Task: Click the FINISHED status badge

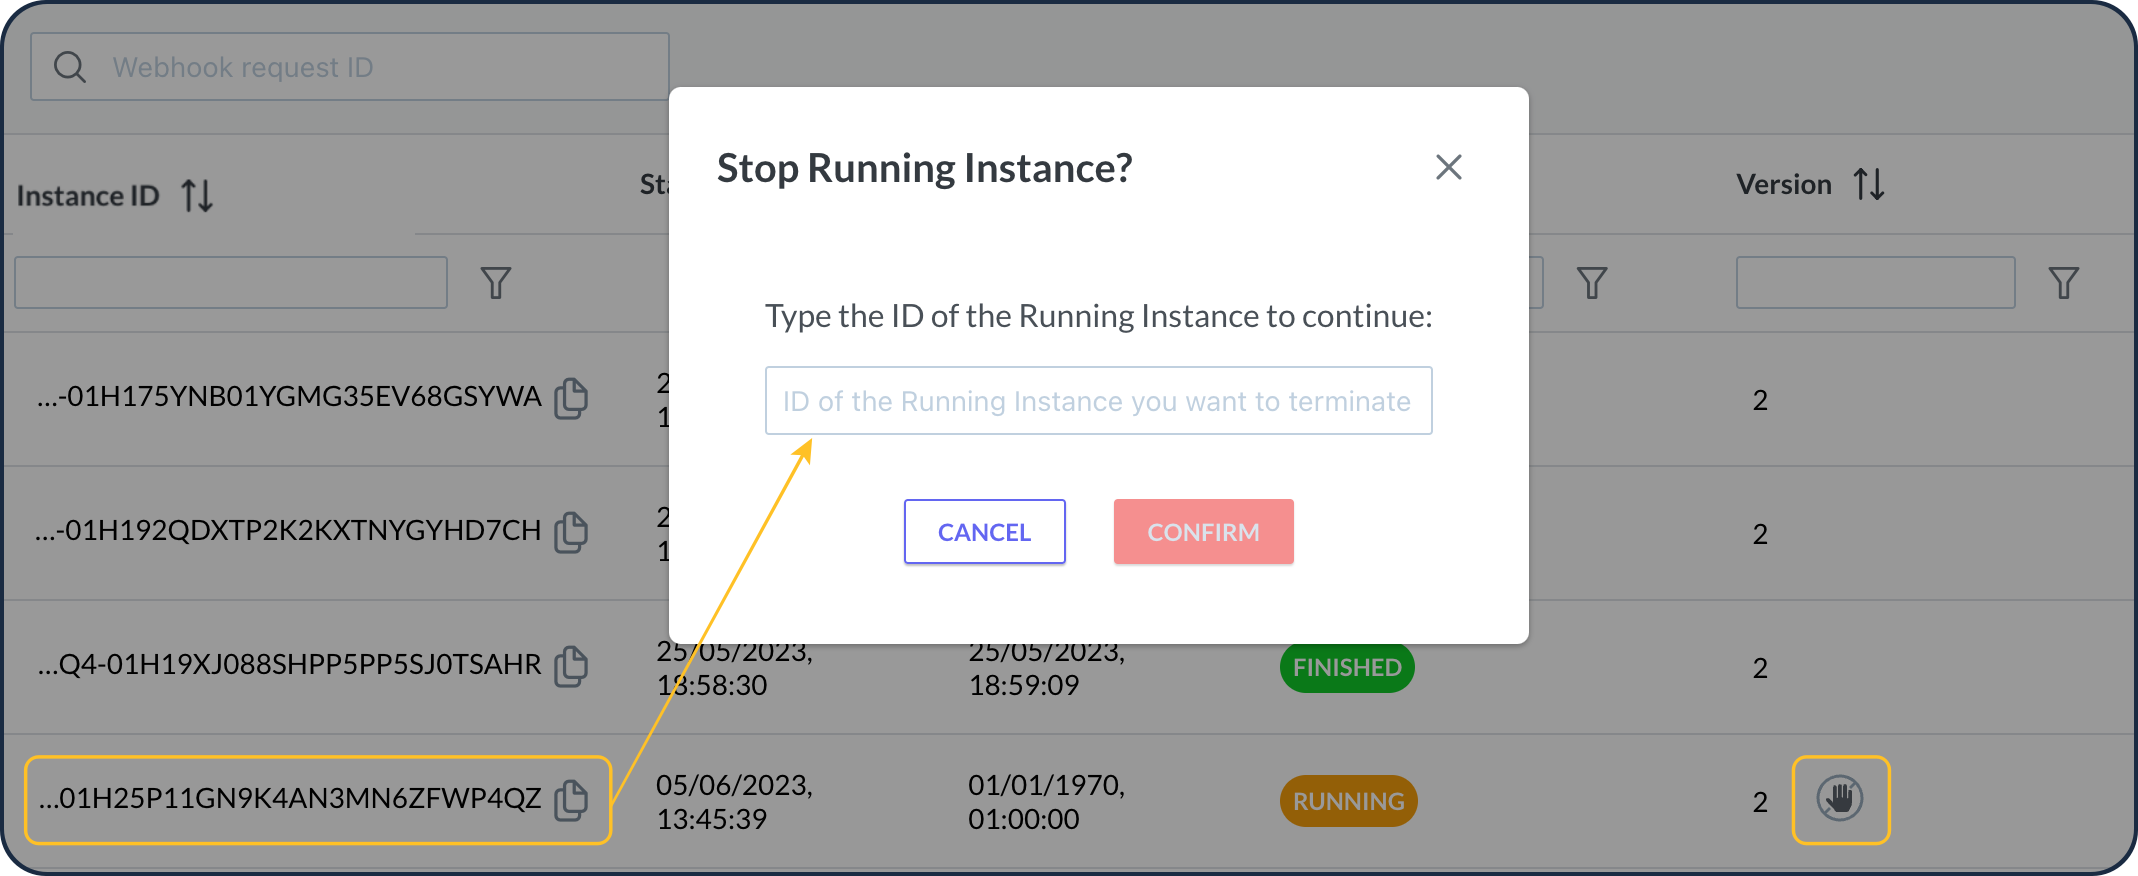Action: [1346, 668]
